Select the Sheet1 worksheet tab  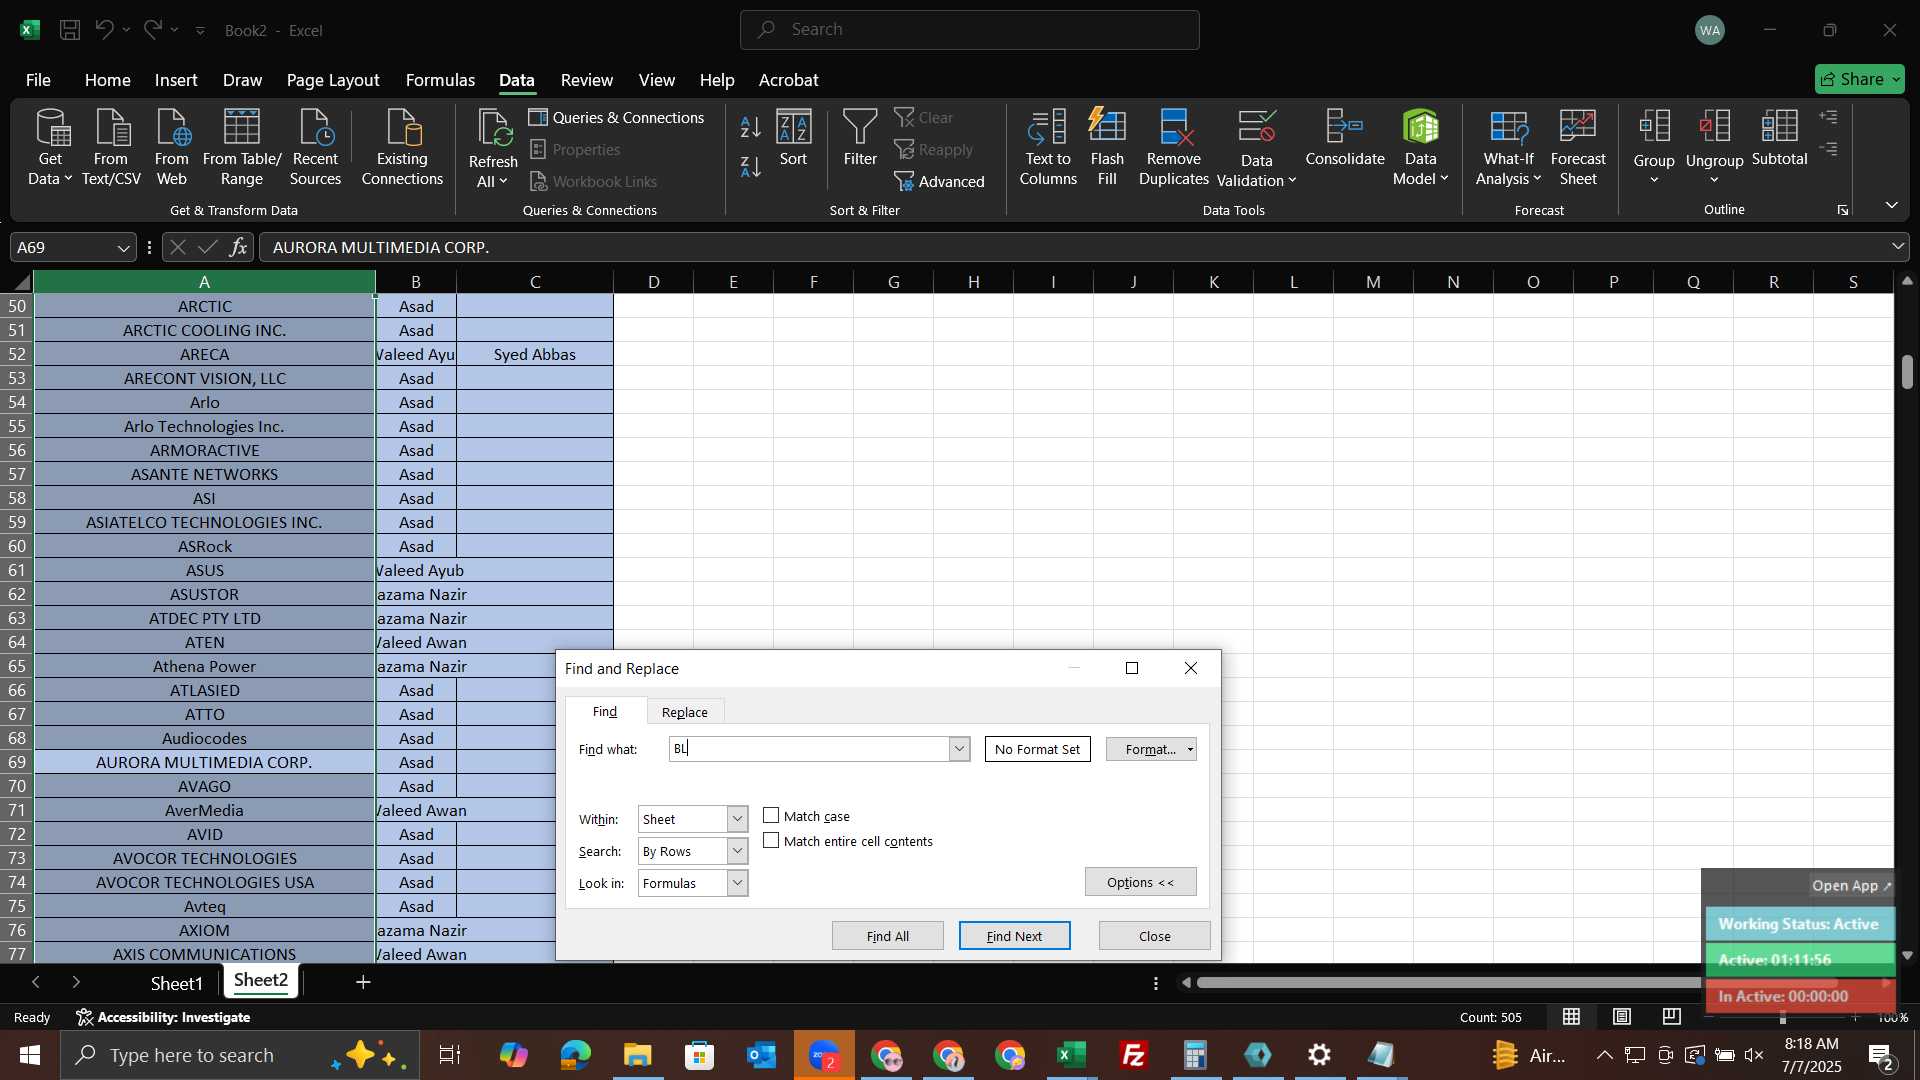pos(176,983)
